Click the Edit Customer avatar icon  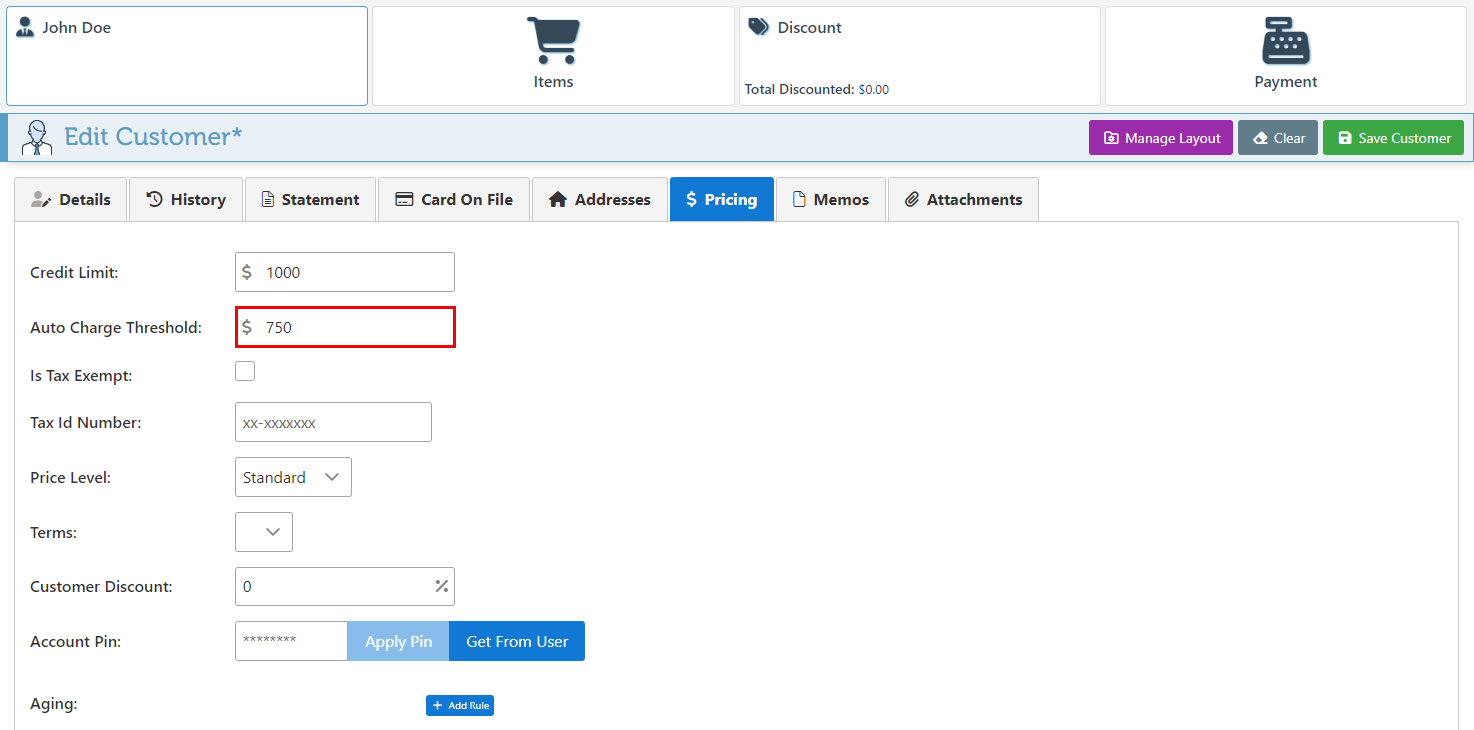(x=37, y=137)
